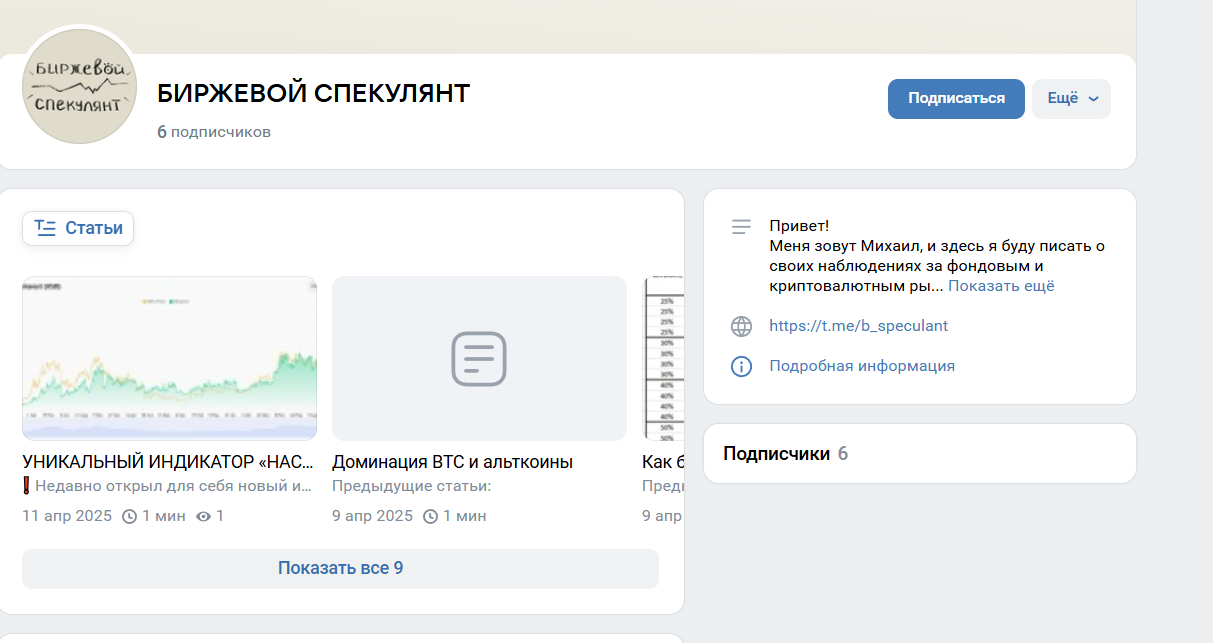Open Подробная информация link
Viewport: 1213px width, 643px height.
click(x=862, y=366)
